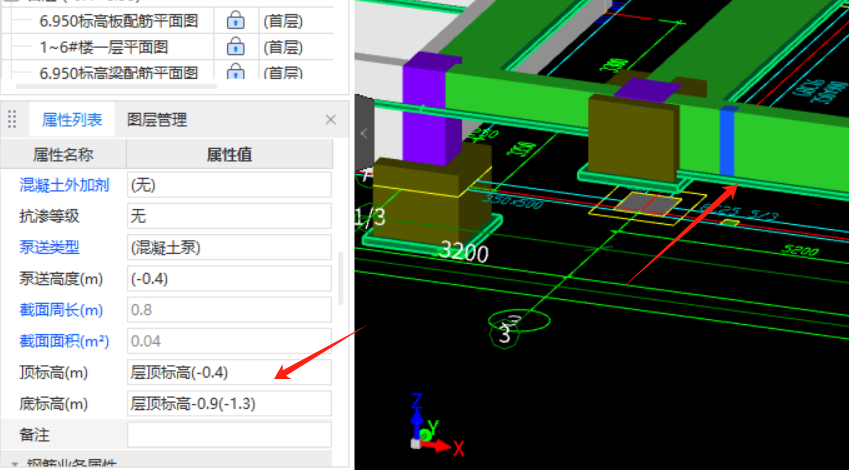Edit 泵送高度(m) value field

(229, 279)
